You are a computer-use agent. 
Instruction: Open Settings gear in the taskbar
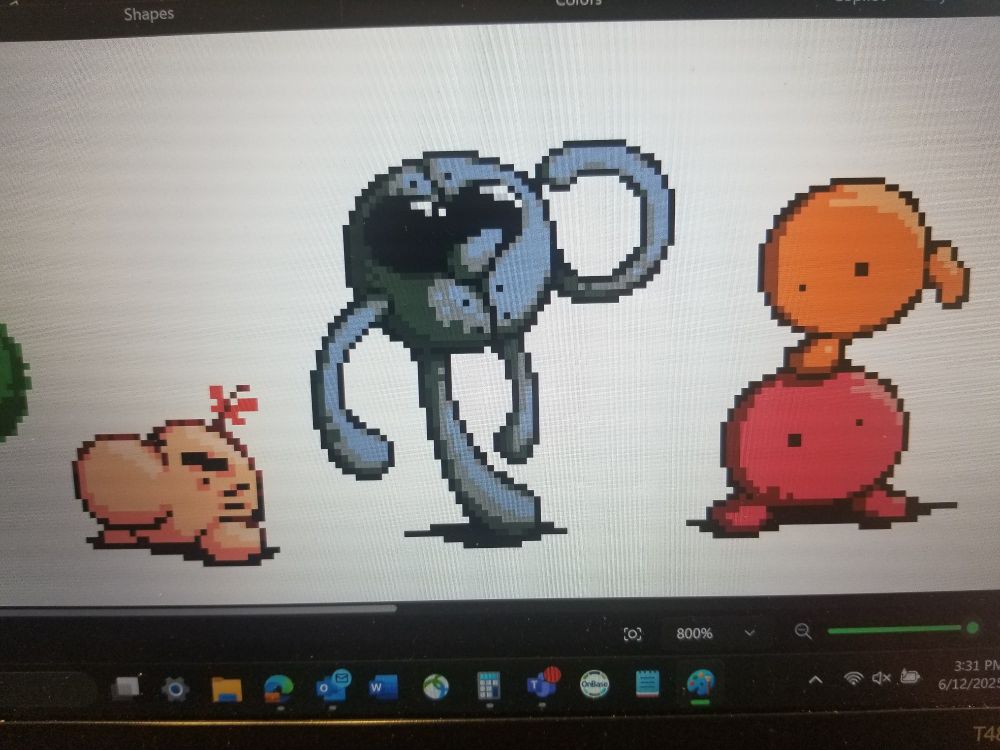click(175, 689)
